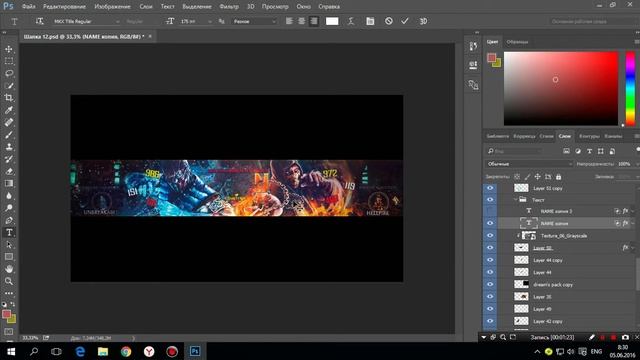Select the Clone Stamp tool
The image size is (640, 360).
[9, 147]
